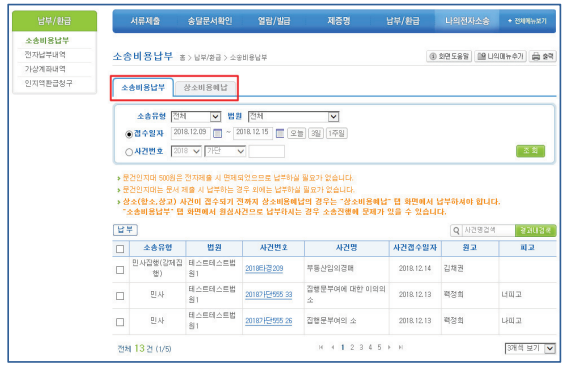This screenshot has height=368, width=572.
Task: Go to next page of results
Action: (x=390, y=347)
